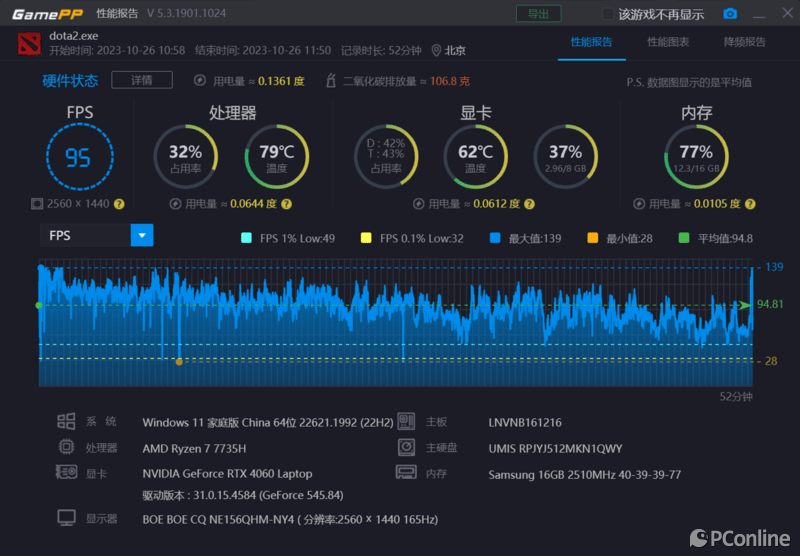Click BOE BOE CQ NE156QHM-NY4 display text
Viewport: 800px width, 556px height.
click(x=290, y=520)
